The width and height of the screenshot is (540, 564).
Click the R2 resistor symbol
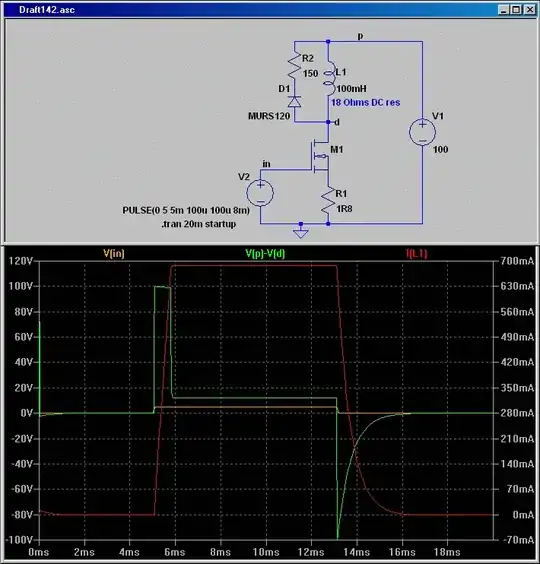(294, 65)
